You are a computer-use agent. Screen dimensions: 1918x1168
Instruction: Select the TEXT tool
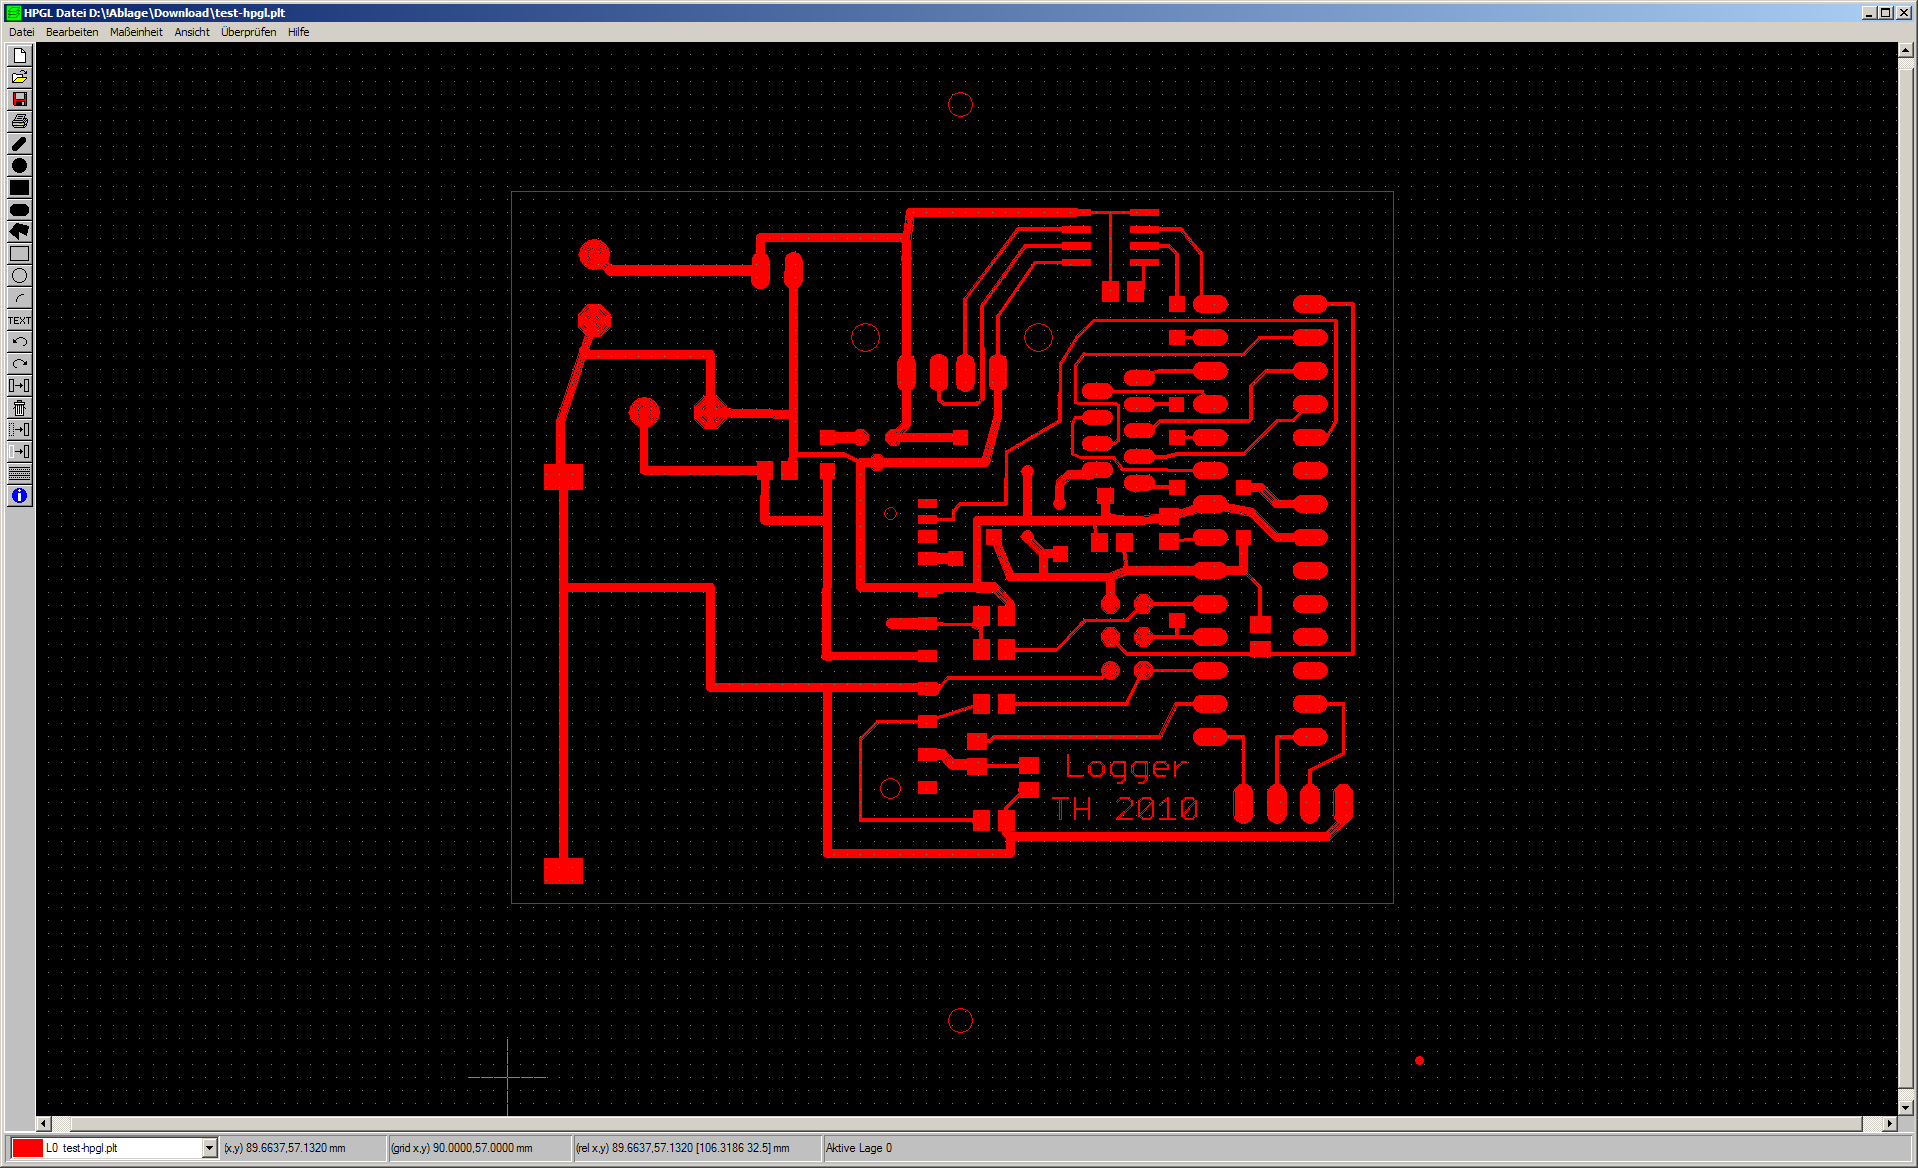pyautogui.click(x=19, y=319)
